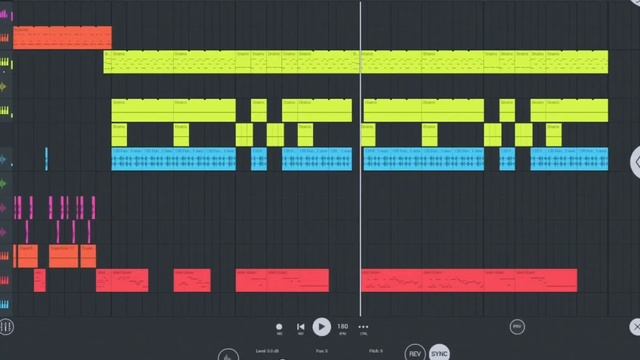
Task: Tap the PRV circular button
Action: tap(517, 327)
